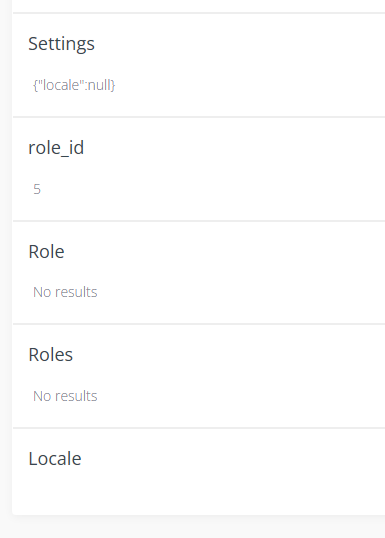The width and height of the screenshot is (385, 538).
Task: Click divider between Settings and role_id
Action: point(199,117)
